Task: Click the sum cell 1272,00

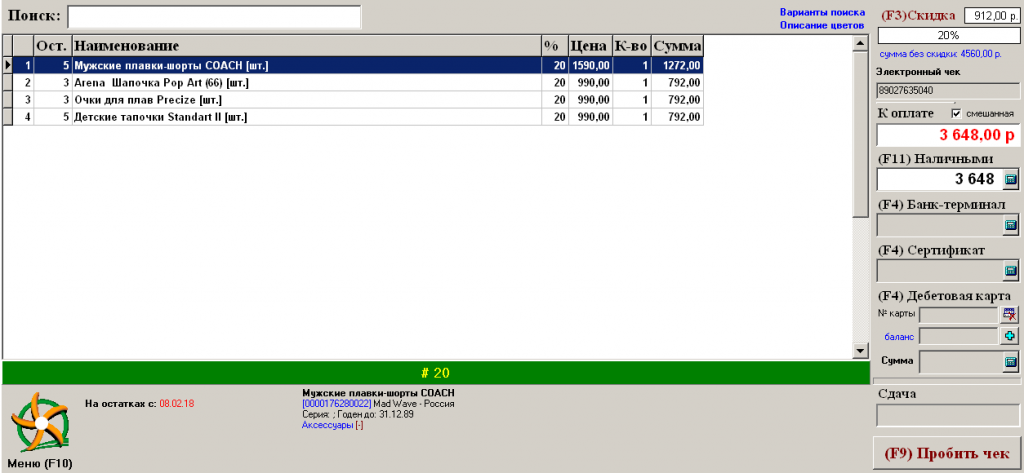Action: click(x=678, y=65)
